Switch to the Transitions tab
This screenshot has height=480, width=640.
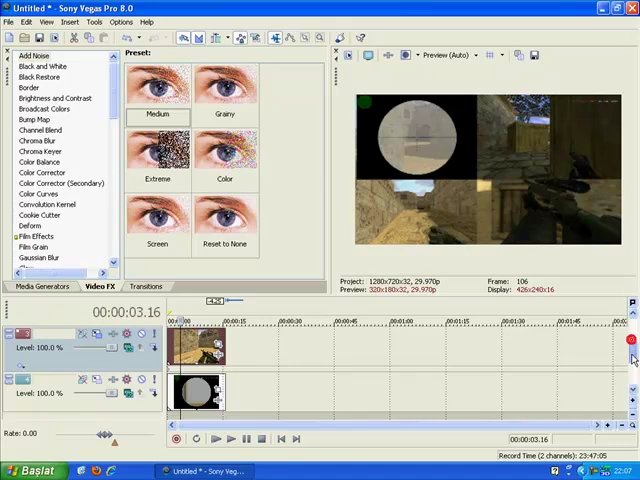(x=146, y=287)
